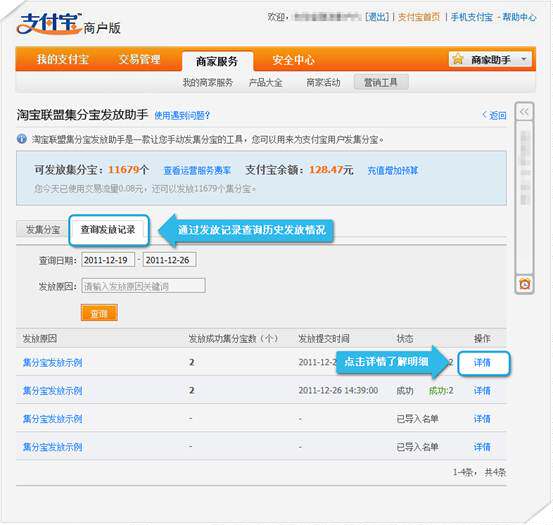The image size is (553, 525).
Task: Open 产品大全 submenu item
Action: (x=265, y=83)
